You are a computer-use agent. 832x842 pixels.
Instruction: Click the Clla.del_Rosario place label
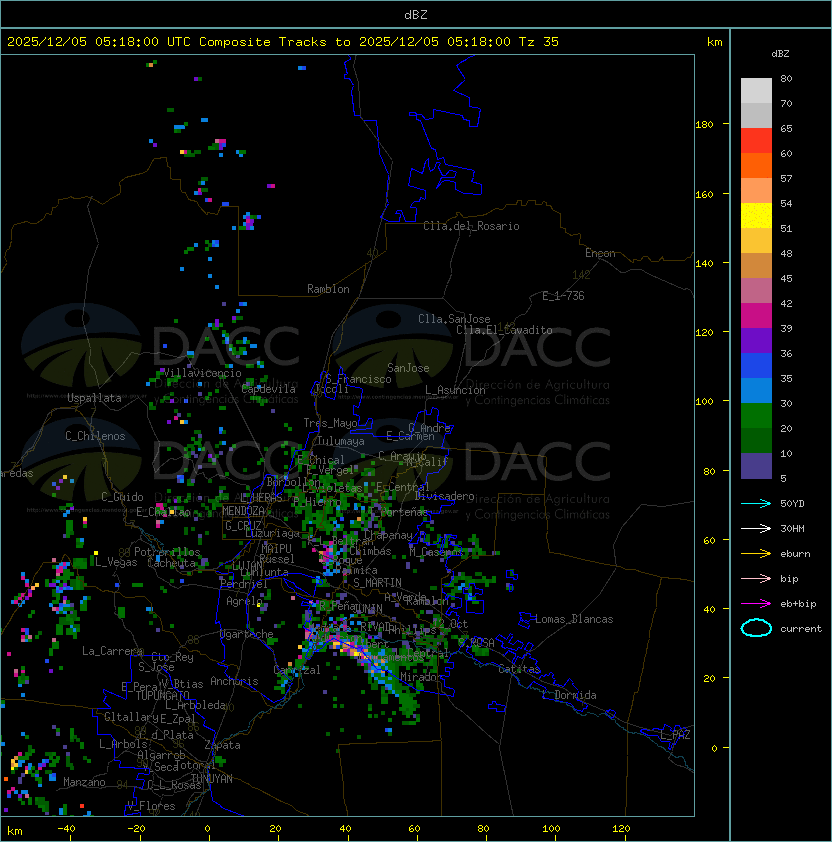pos(471,226)
